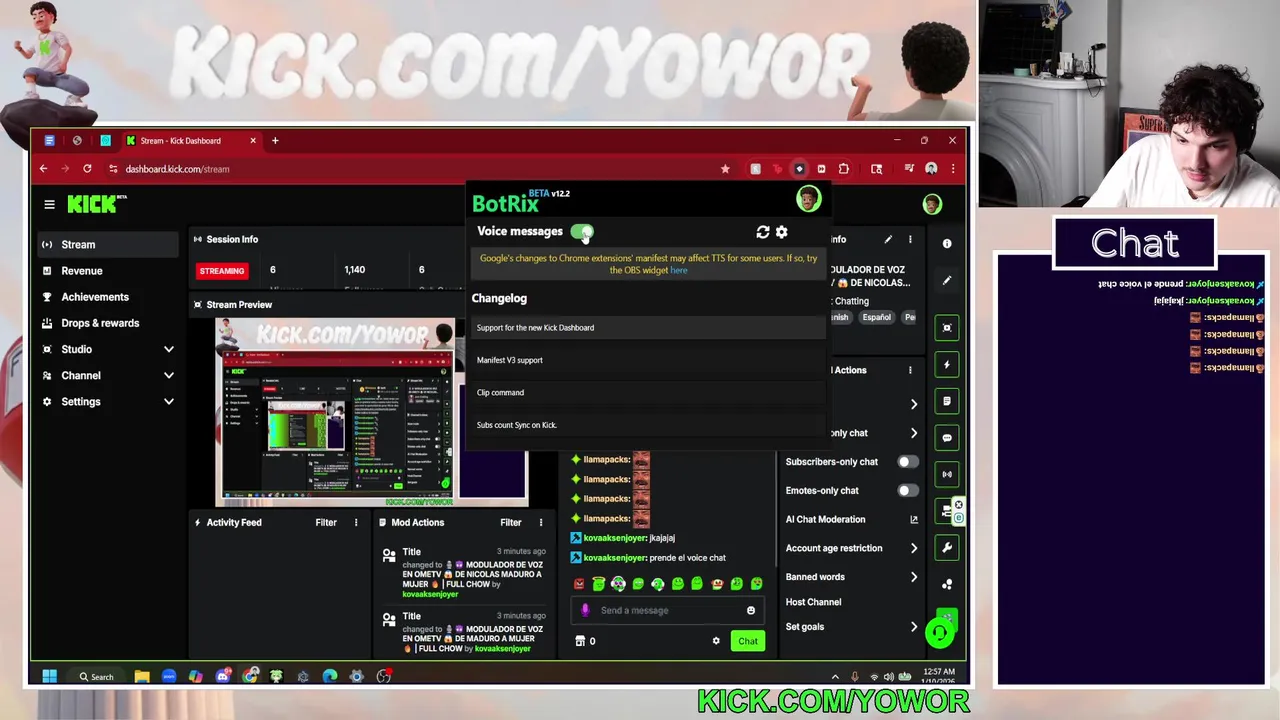This screenshot has width=1280, height=720.
Task: Open emoji picker in message box
Action: 751,610
